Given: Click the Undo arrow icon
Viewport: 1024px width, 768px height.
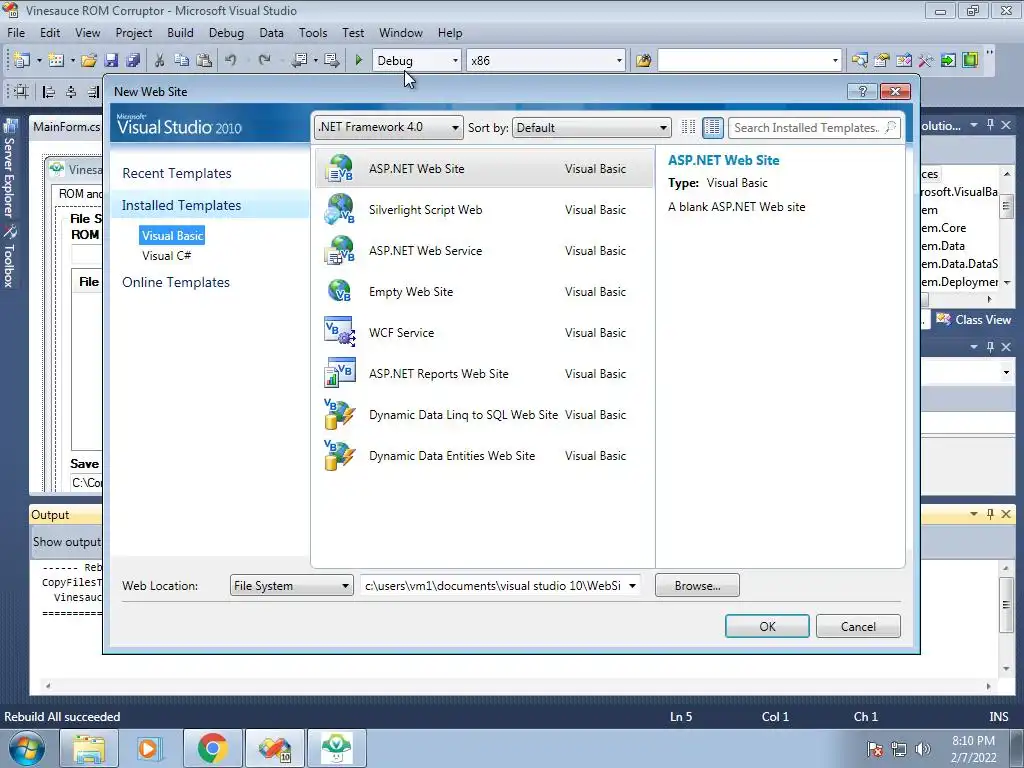Looking at the screenshot, I should [230, 61].
